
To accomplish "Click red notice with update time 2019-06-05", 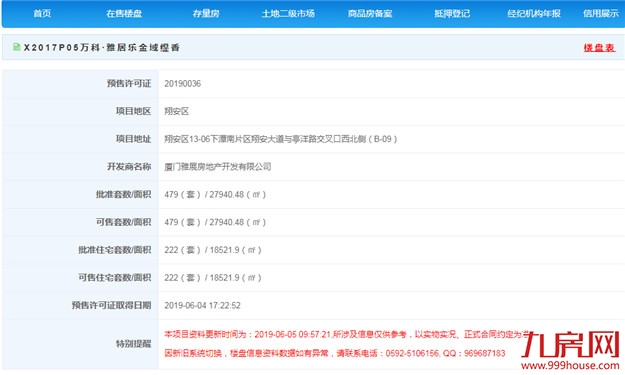I will 348,334.
